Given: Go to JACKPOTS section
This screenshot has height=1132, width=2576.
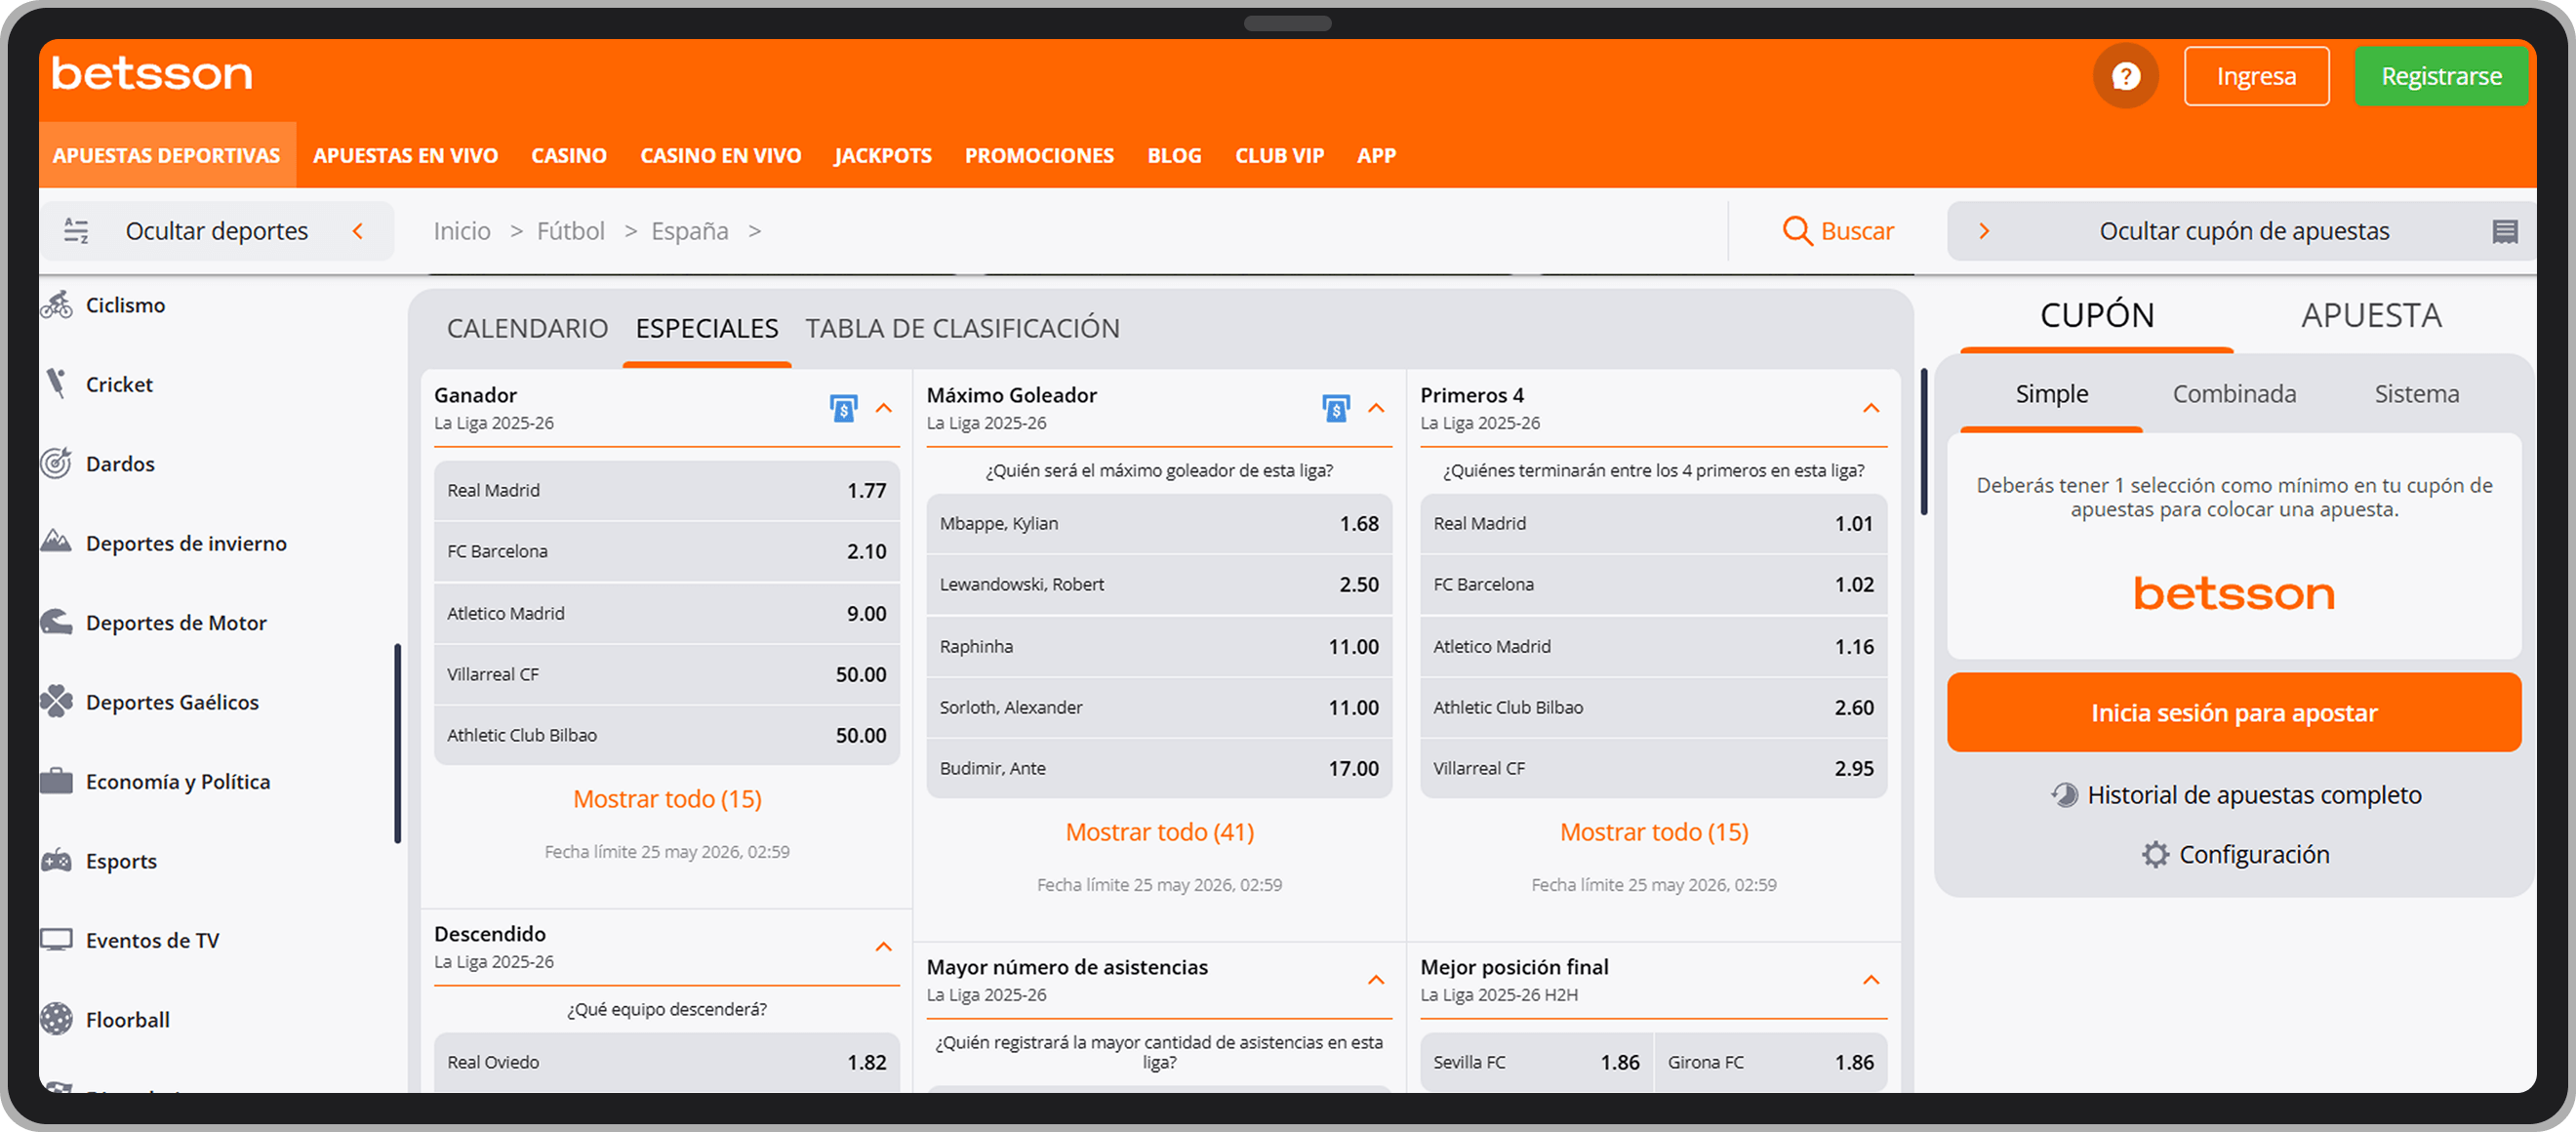Looking at the screenshot, I should [x=883, y=155].
